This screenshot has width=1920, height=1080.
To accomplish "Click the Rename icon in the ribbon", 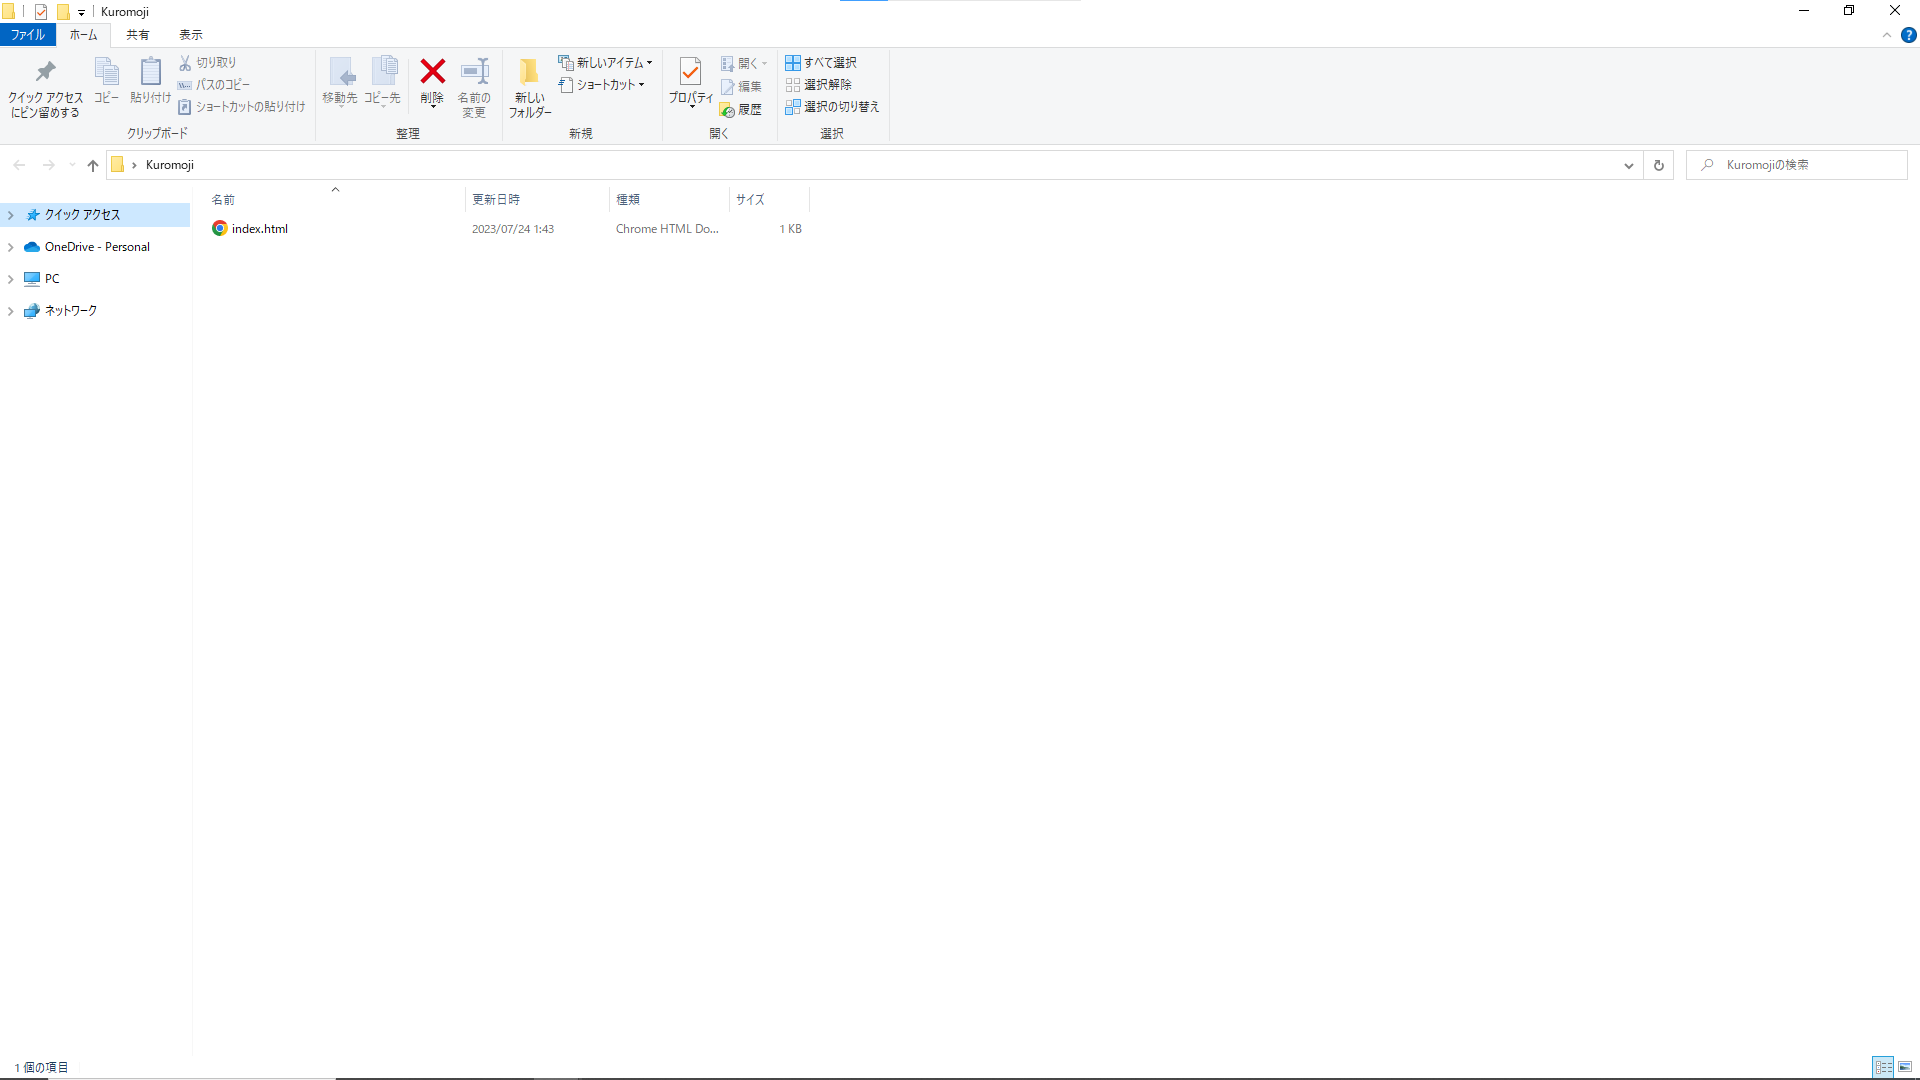I will tap(474, 71).
